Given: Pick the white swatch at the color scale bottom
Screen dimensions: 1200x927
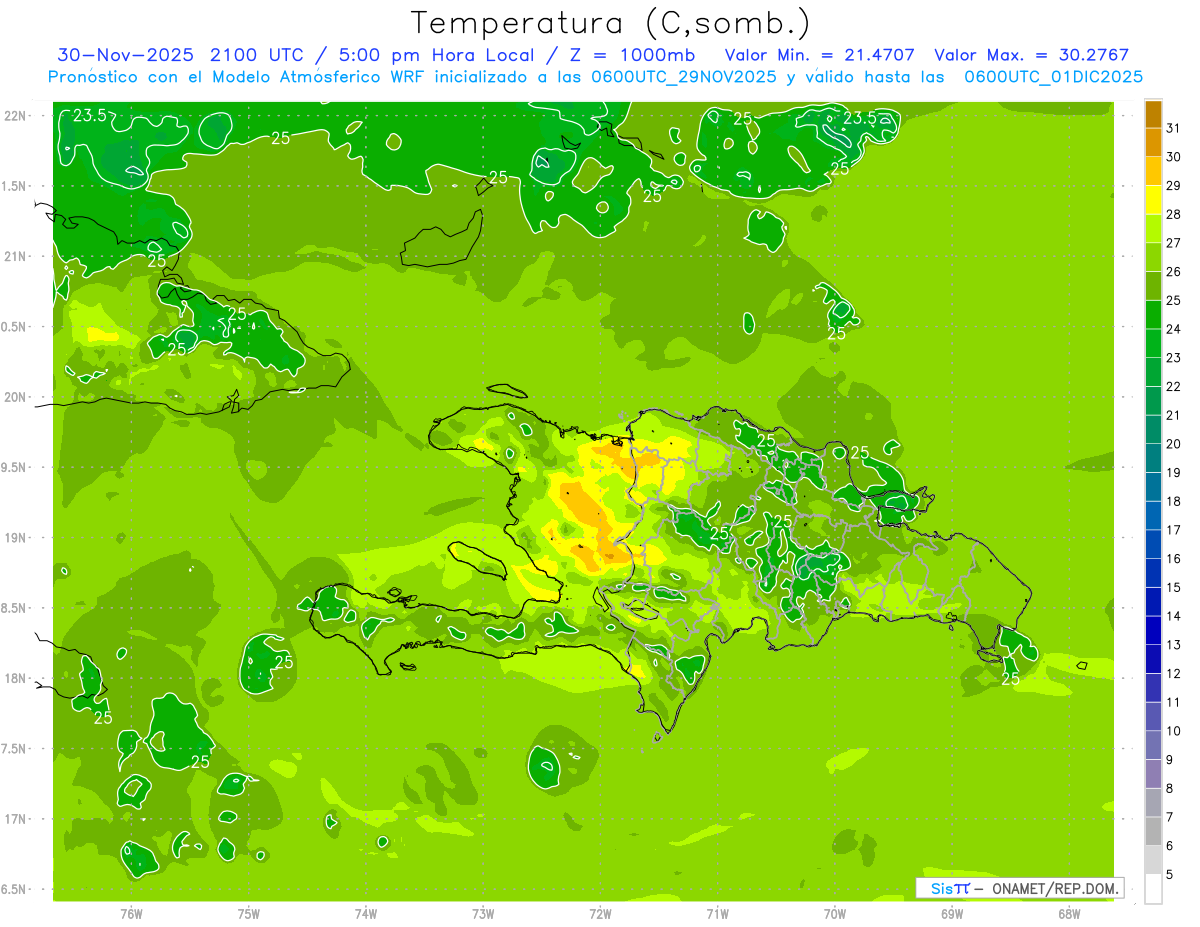Looking at the screenshot, I should (x=1153, y=889).
